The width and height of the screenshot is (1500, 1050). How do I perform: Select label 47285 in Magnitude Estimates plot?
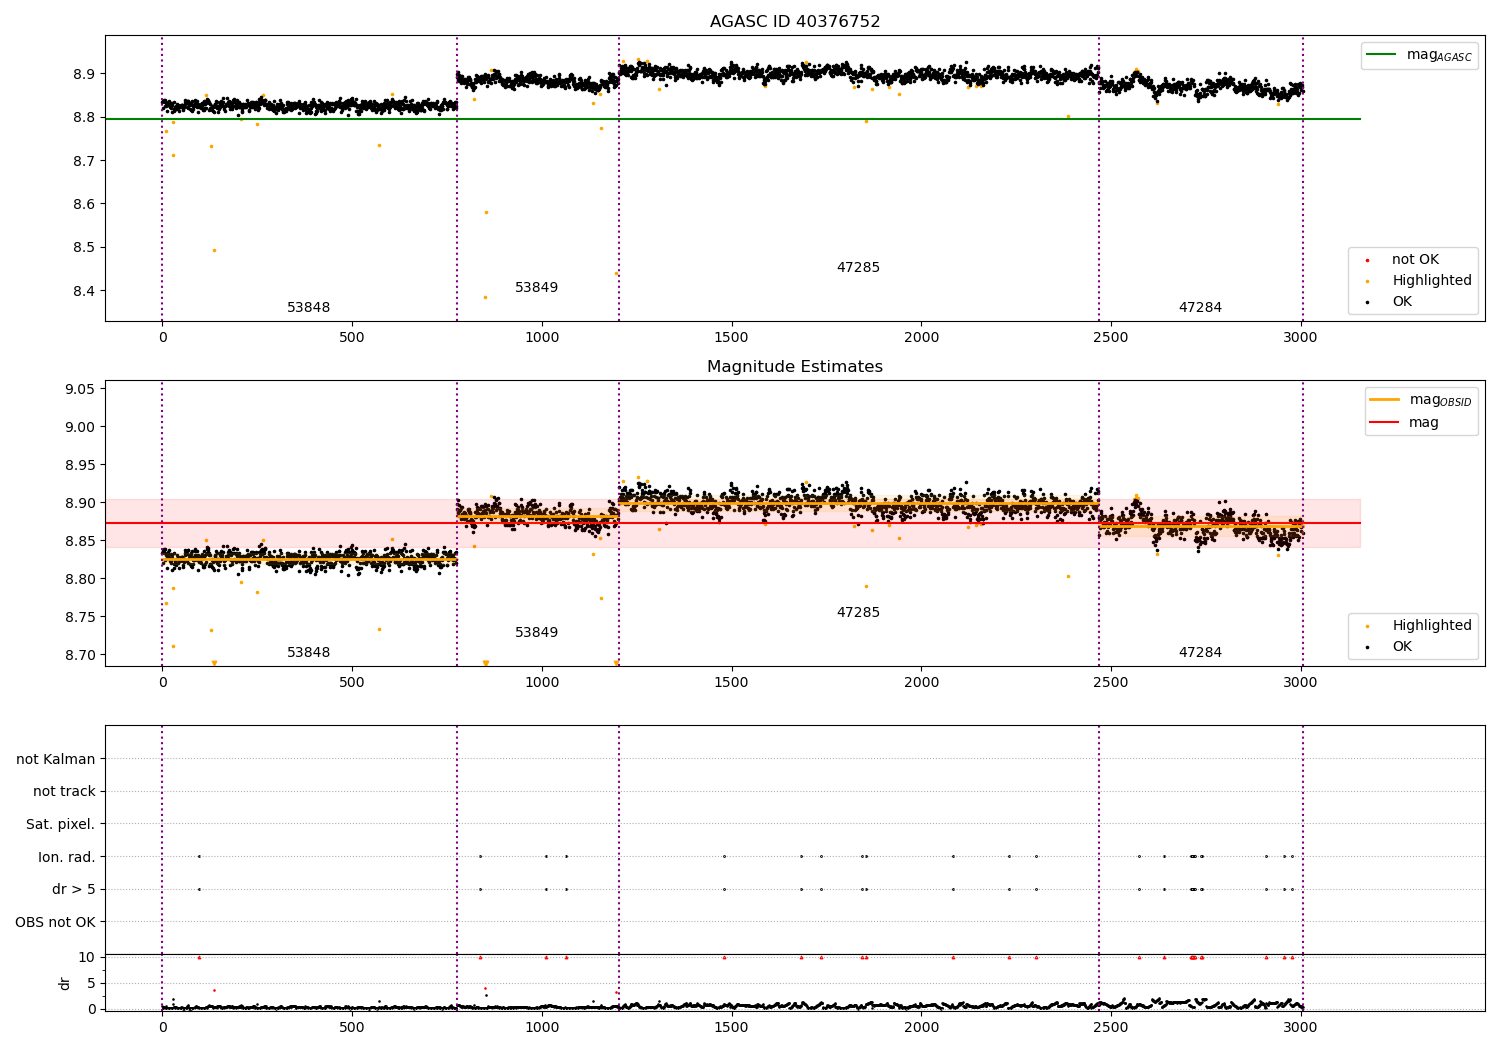(x=858, y=613)
